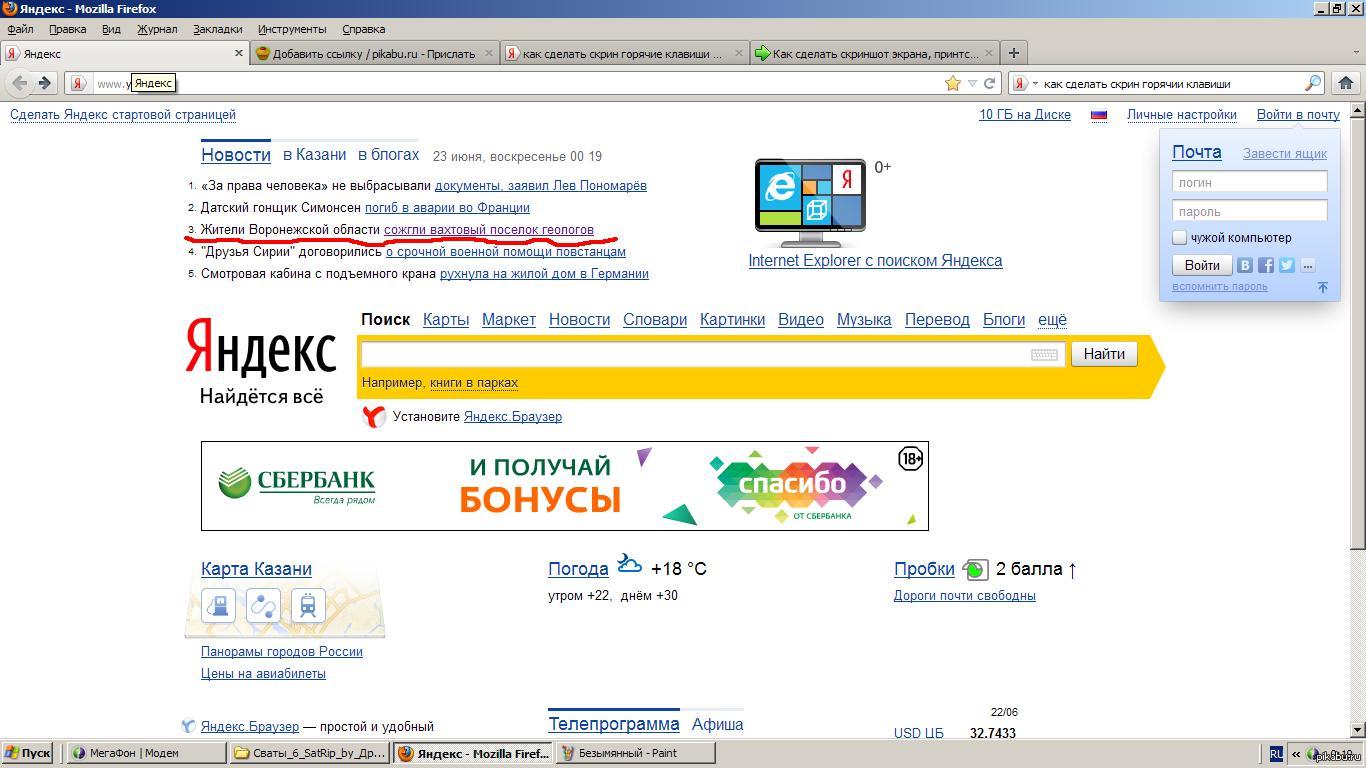Open the Журнал menu

(157, 29)
